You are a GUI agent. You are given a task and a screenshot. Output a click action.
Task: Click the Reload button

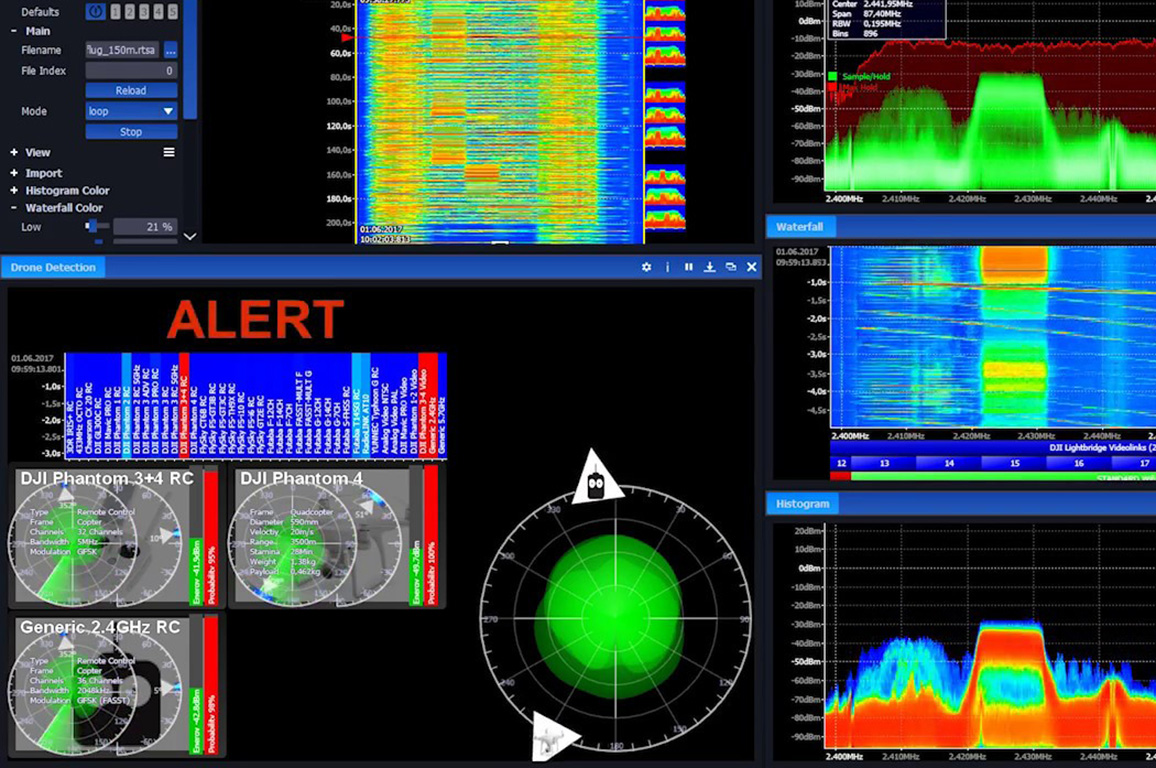tap(131, 90)
